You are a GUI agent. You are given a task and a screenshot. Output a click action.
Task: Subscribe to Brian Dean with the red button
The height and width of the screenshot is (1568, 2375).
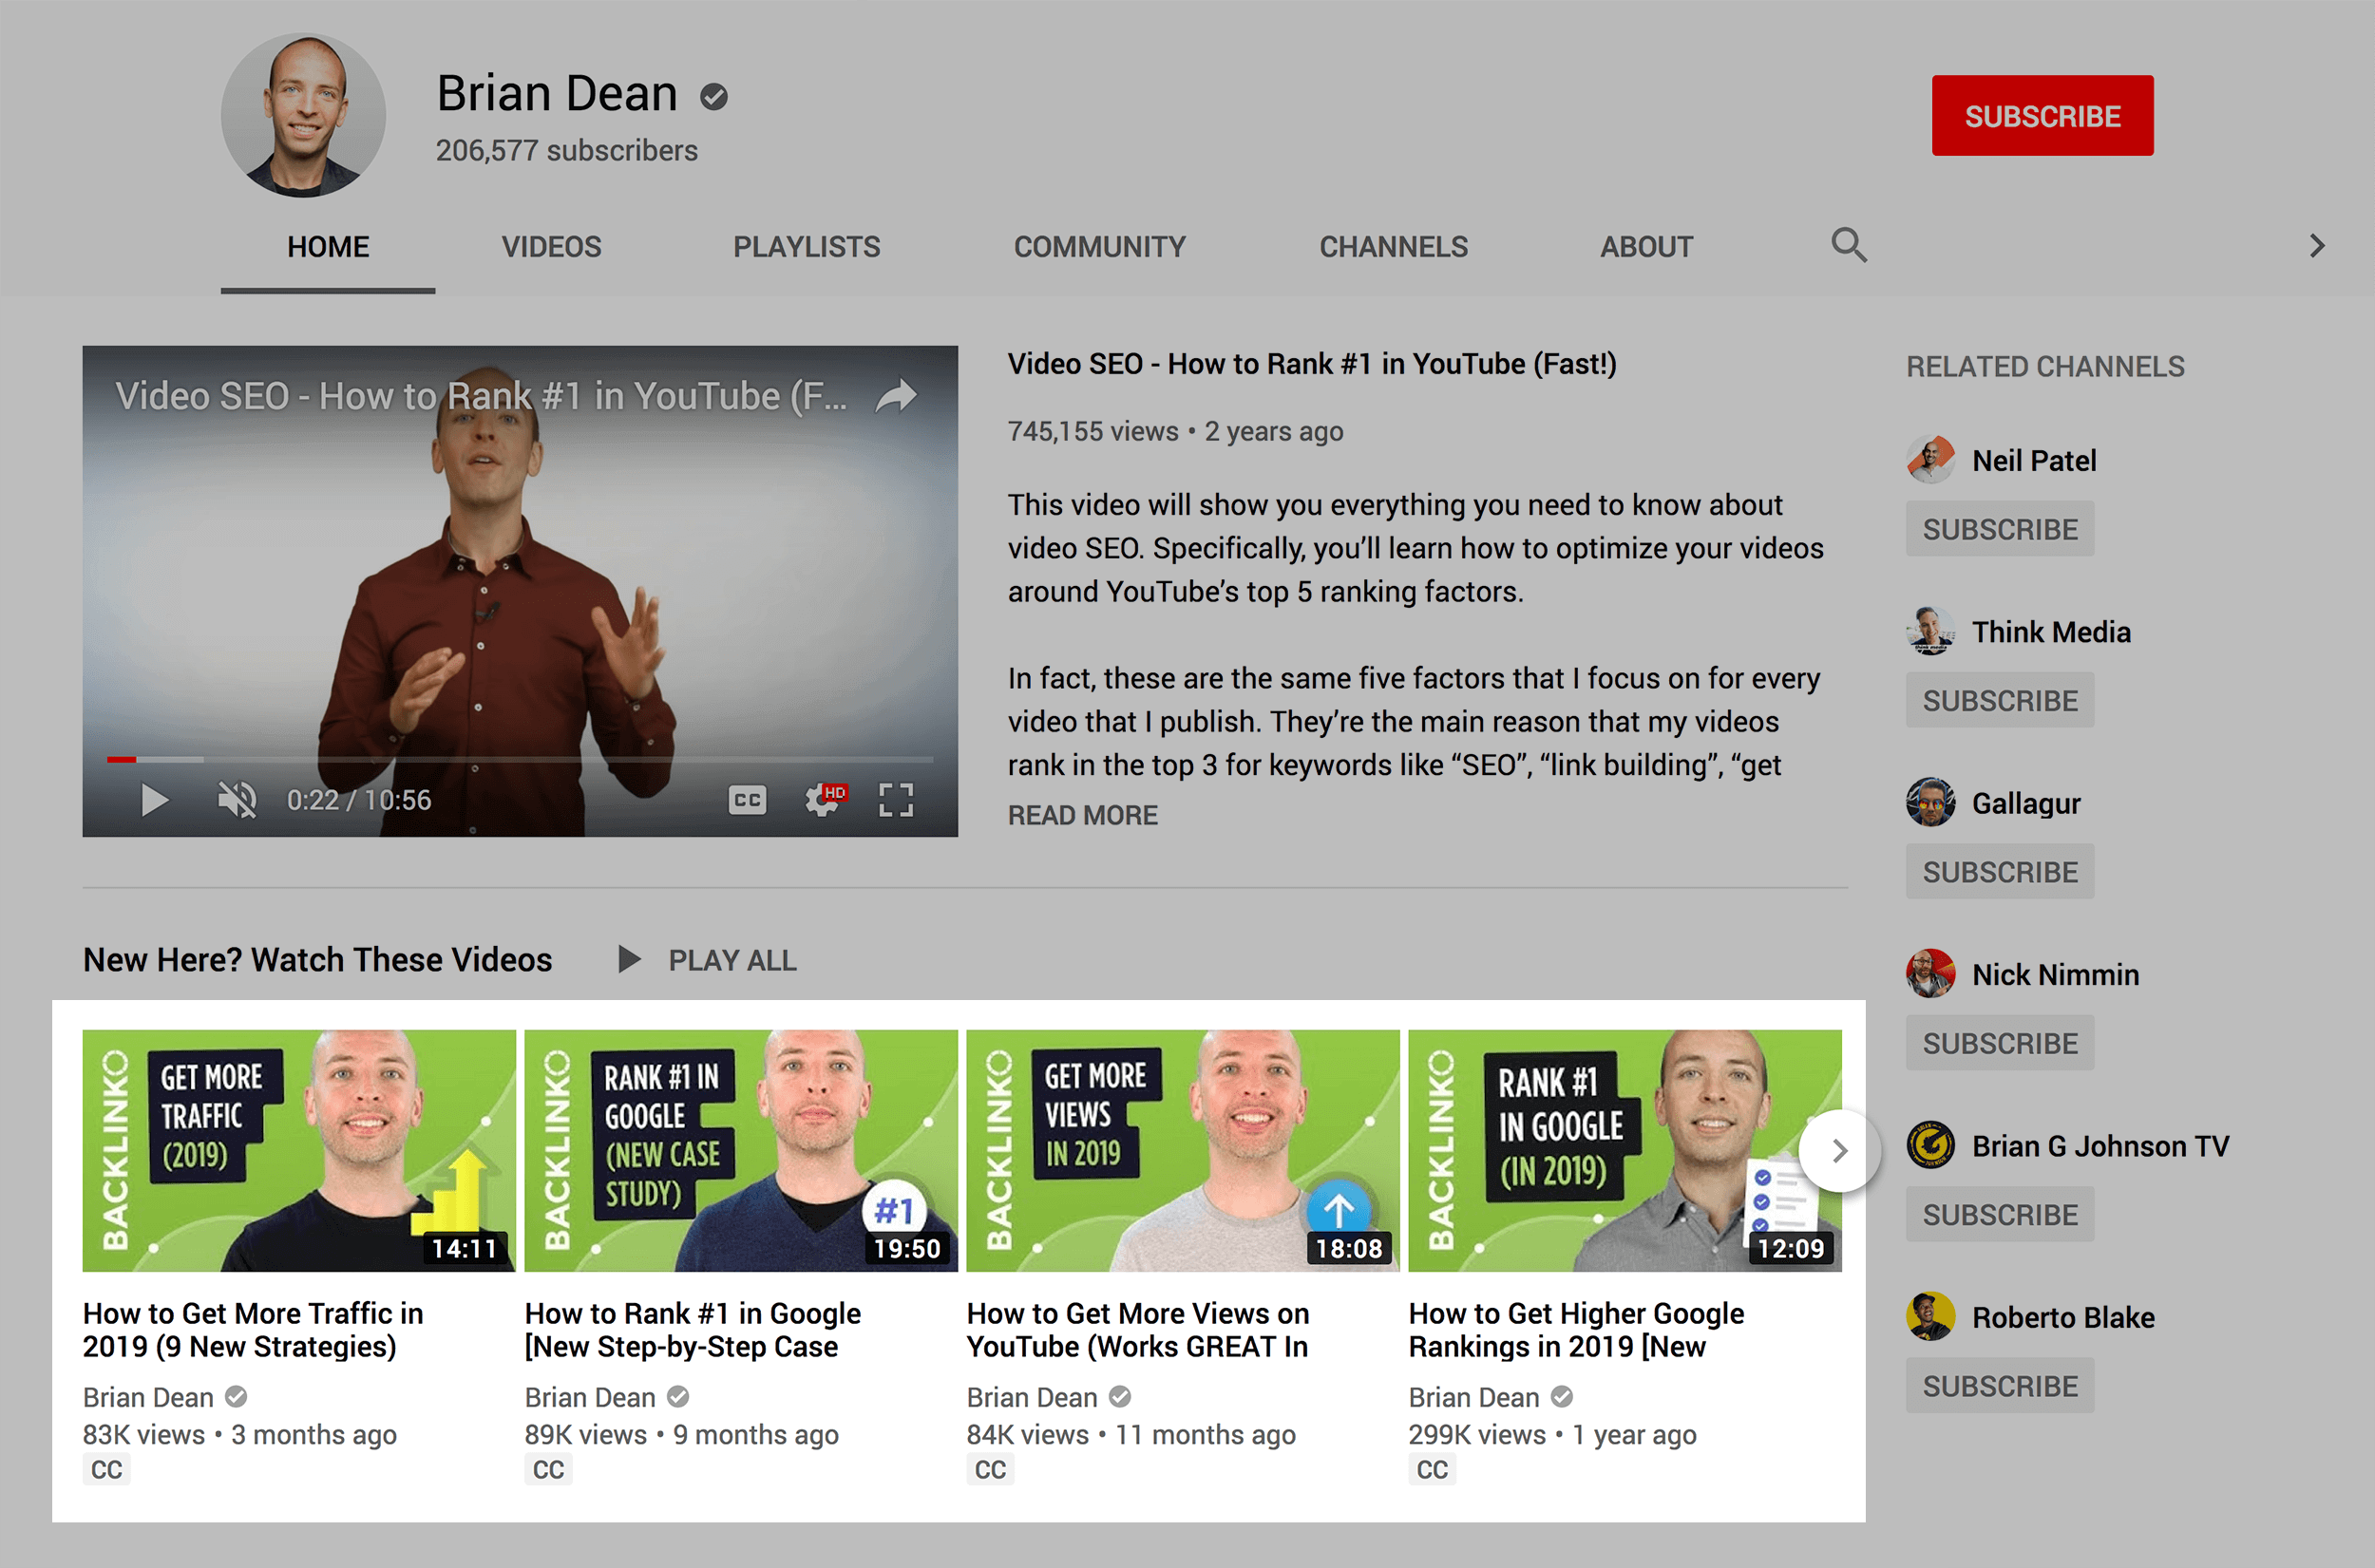click(x=2042, y=116)
